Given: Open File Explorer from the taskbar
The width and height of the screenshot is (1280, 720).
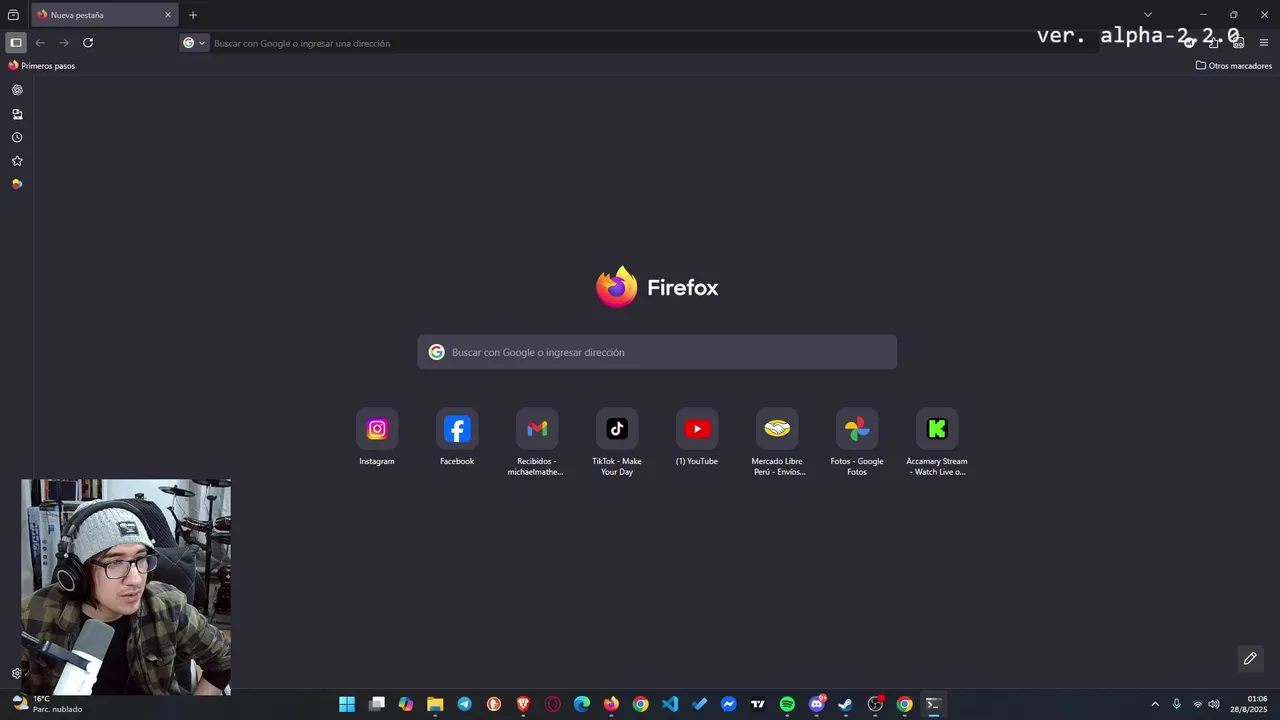Looking at the screenshot, I should [x=435, y=704].
